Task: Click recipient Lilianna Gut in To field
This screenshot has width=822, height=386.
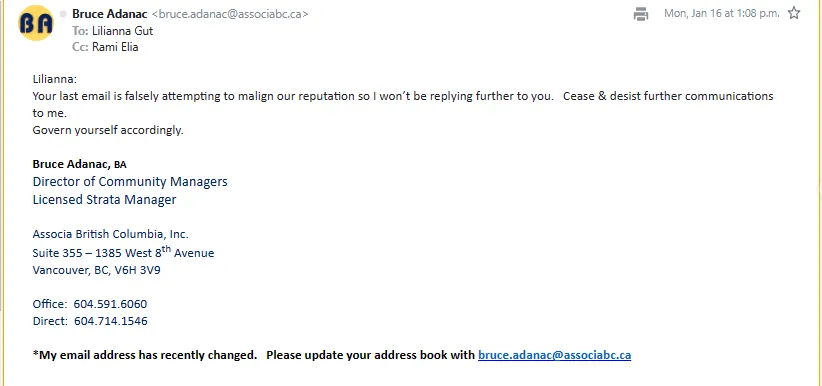Action: (x=122, y=31)
